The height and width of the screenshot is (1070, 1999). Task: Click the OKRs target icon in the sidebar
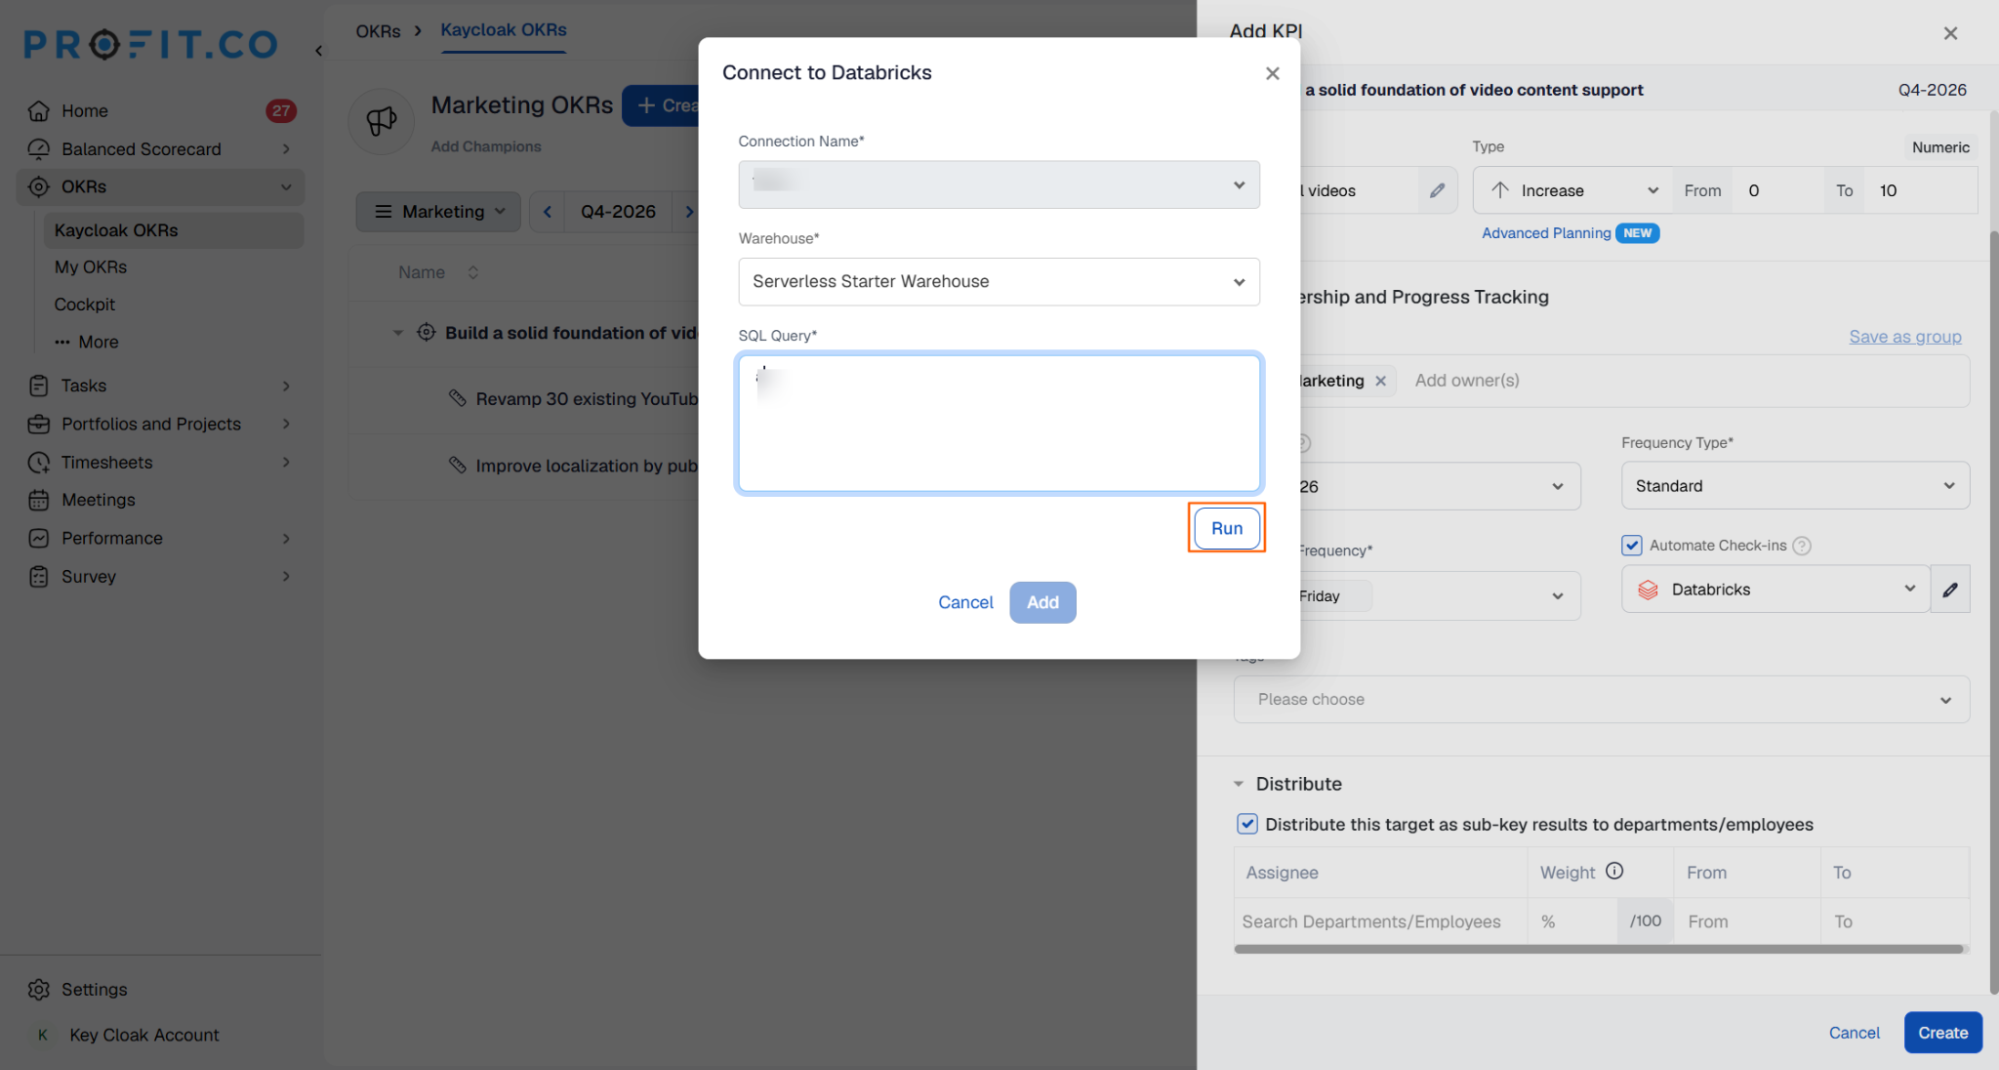click(x=39, y=187)
